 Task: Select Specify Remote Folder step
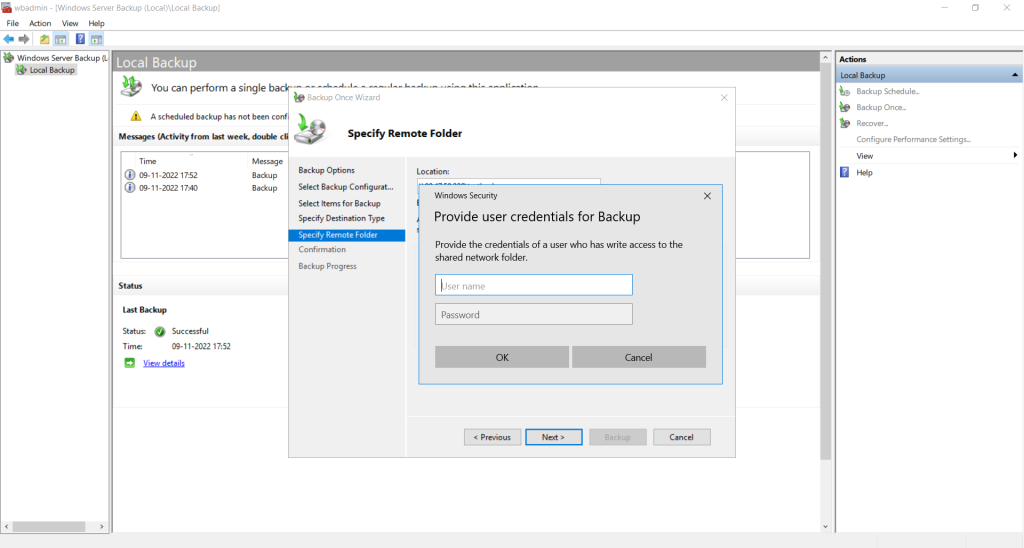tap(347, 235)
